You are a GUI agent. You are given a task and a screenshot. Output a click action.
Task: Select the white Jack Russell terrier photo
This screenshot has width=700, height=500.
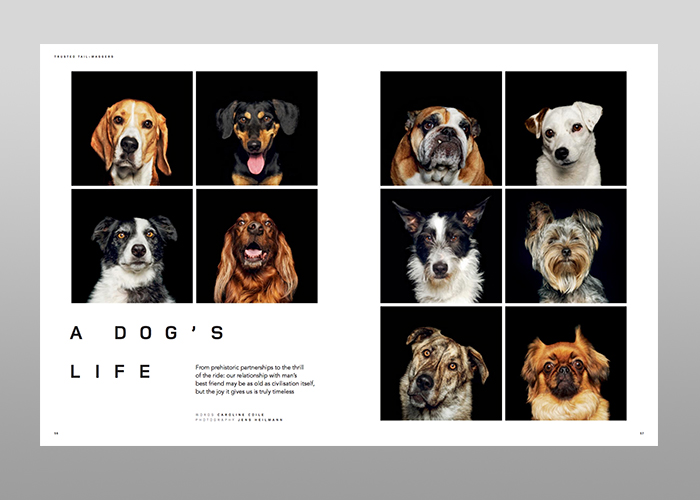tap(566, 129)
